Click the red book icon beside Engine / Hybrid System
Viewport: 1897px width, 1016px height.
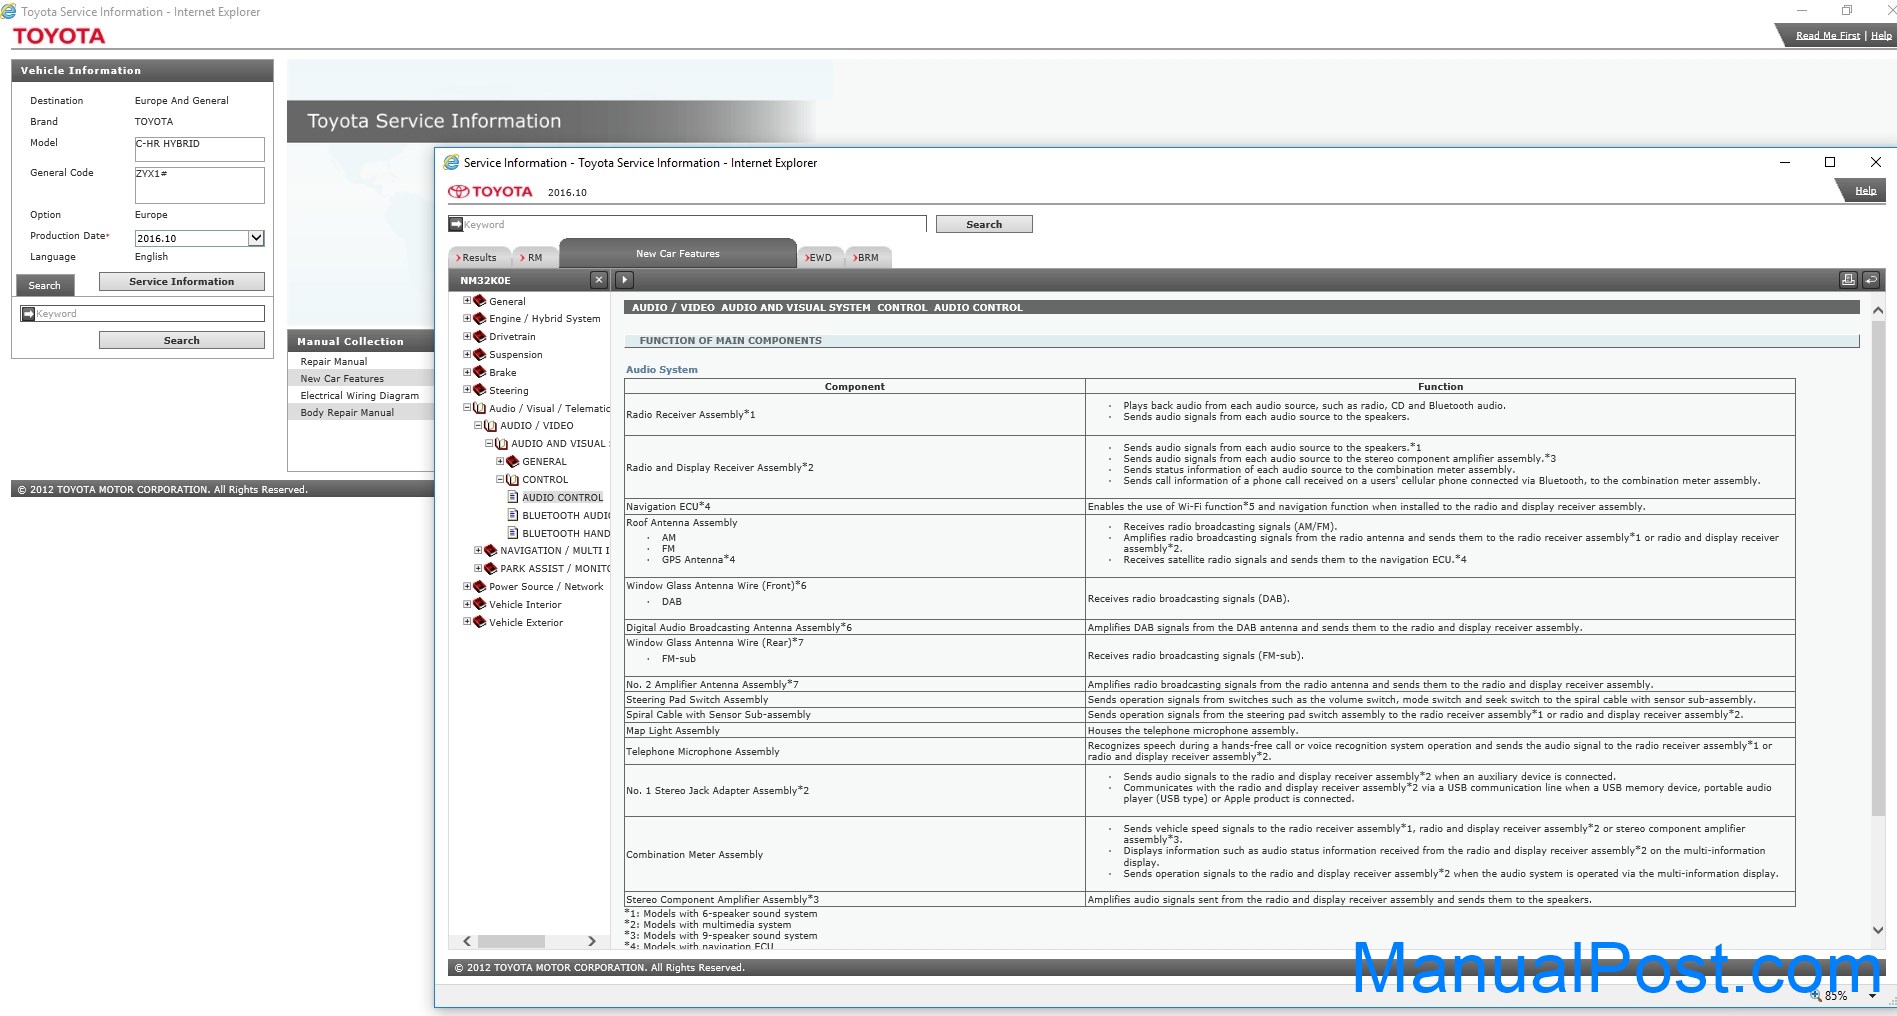point(480,318)
